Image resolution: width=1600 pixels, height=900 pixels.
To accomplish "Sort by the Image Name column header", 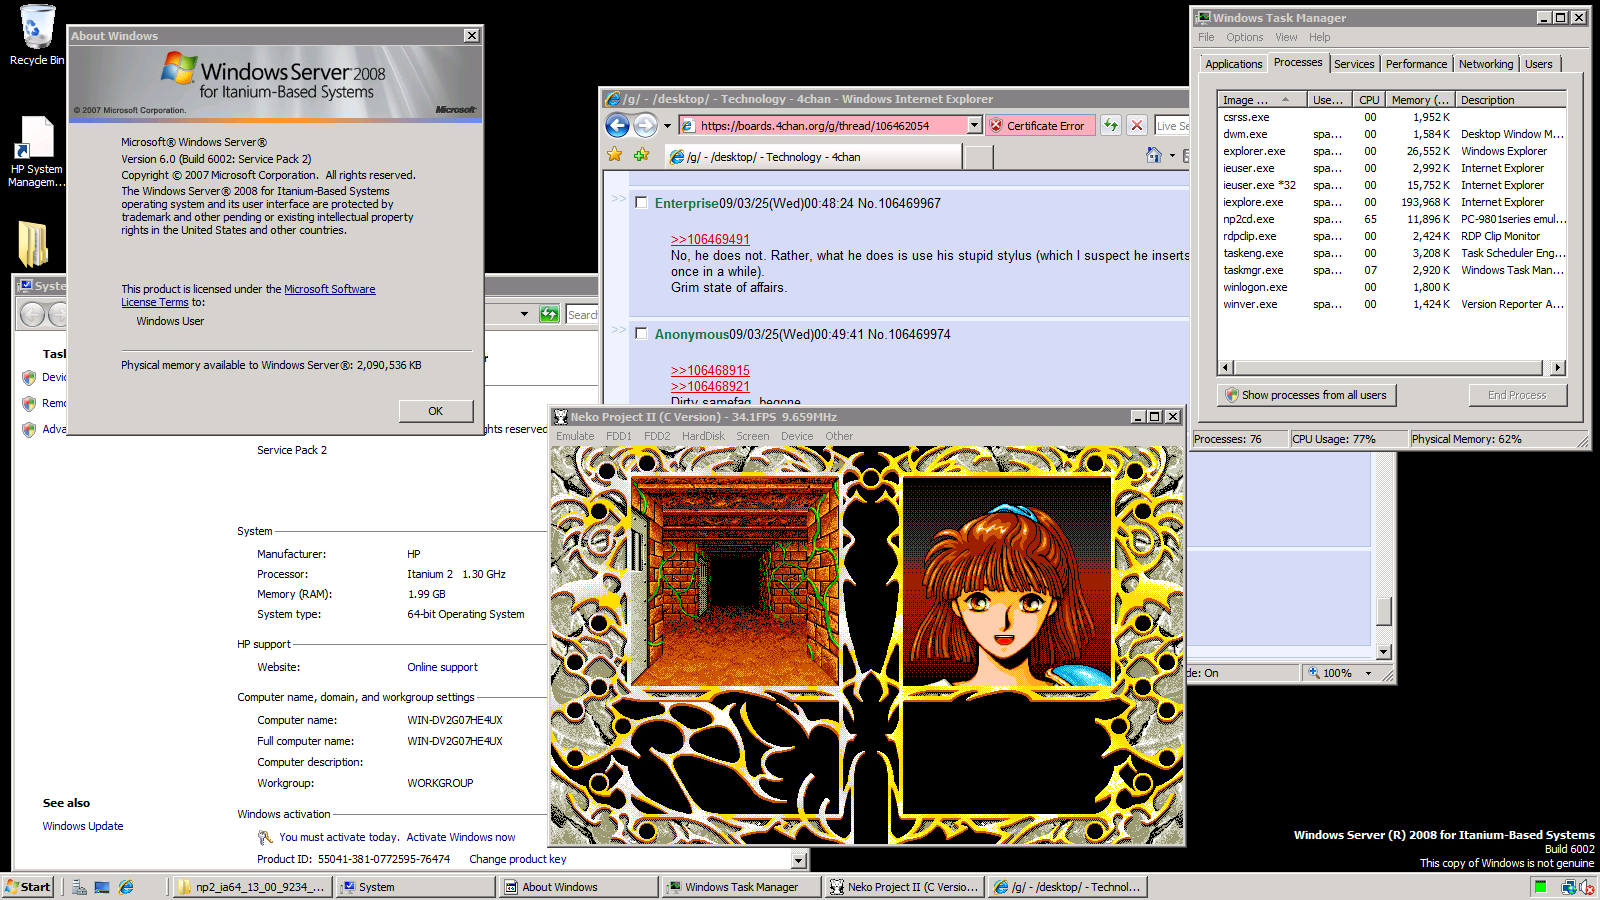I will tap(1262, 100).
